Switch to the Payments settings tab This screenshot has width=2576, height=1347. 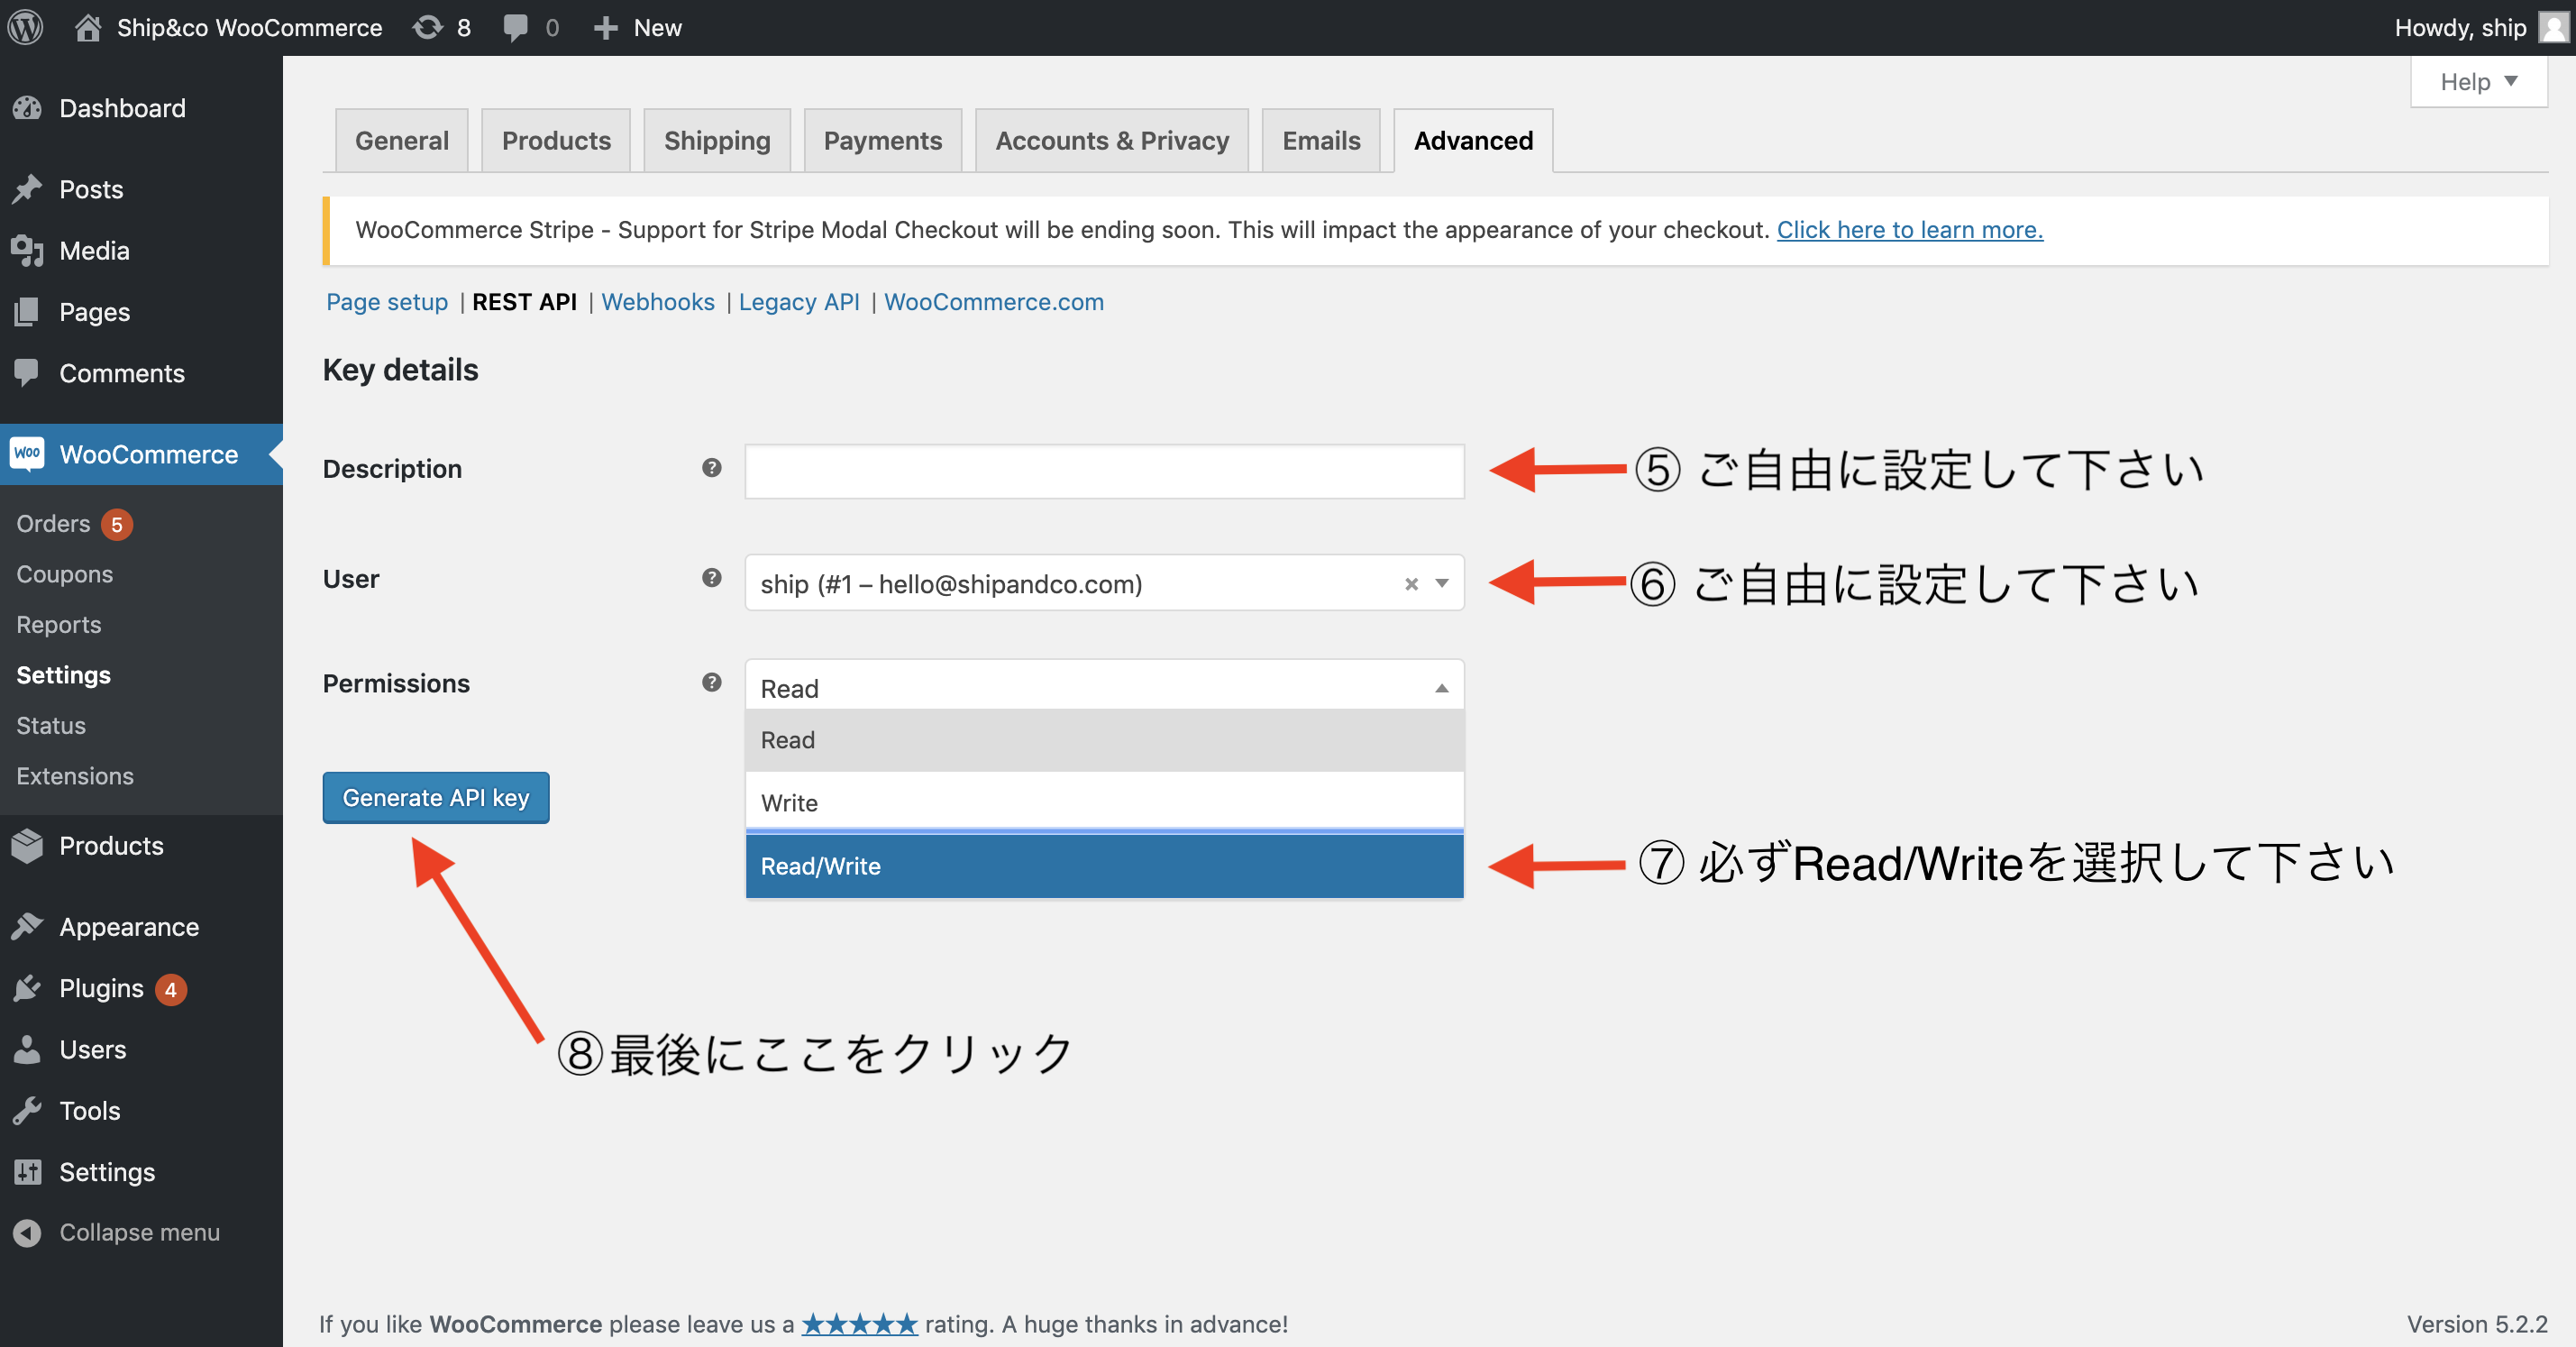[883, 141]
